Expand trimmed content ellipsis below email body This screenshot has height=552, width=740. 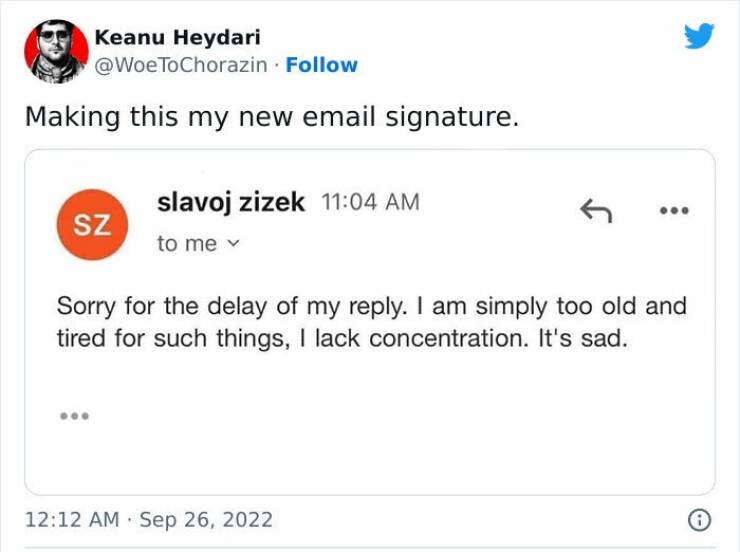[74, 415]
